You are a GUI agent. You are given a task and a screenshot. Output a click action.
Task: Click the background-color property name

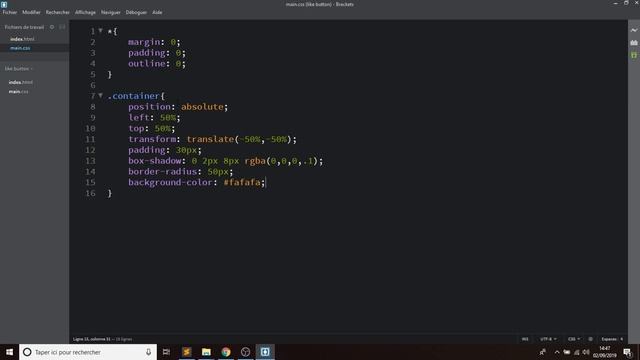(170, 182)
